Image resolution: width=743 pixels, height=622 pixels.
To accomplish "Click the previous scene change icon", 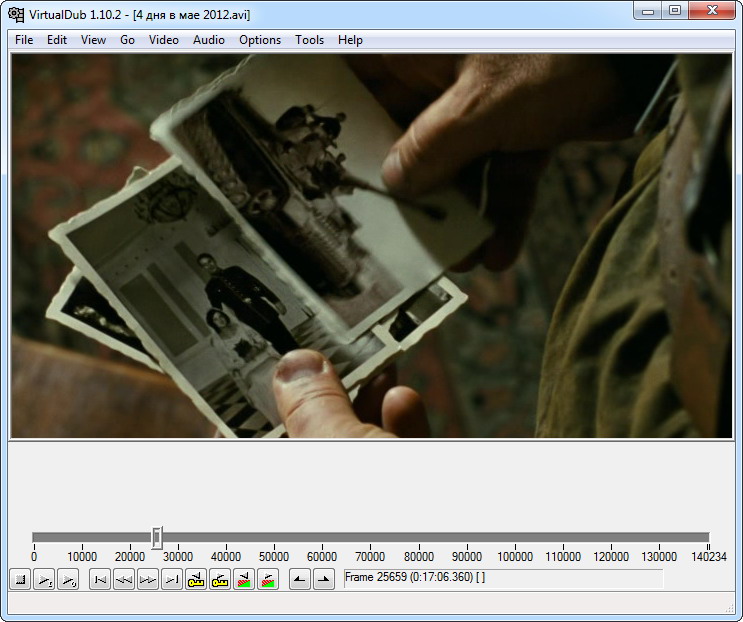I will point(244,579).
